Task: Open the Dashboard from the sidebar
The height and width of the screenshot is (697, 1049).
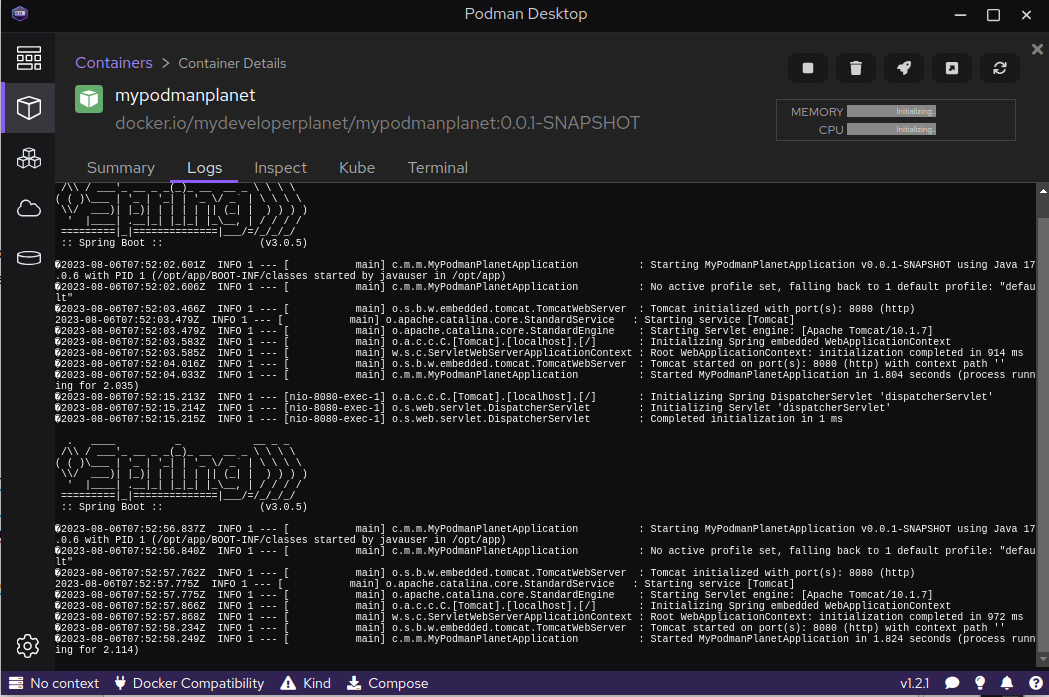Action: tap(29, 58)
